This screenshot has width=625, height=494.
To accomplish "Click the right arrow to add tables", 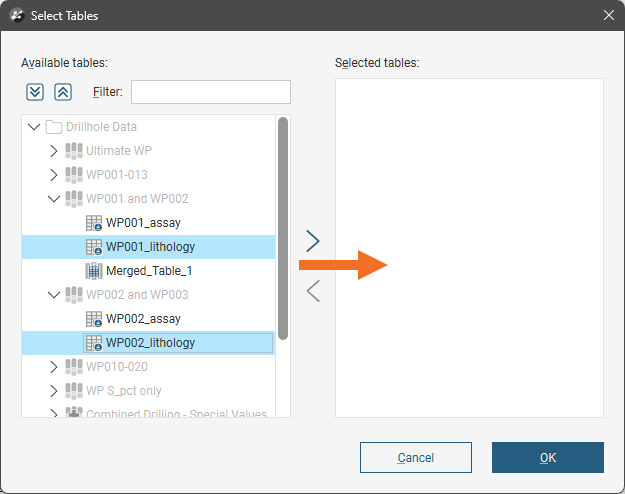I will coord(313,240).
